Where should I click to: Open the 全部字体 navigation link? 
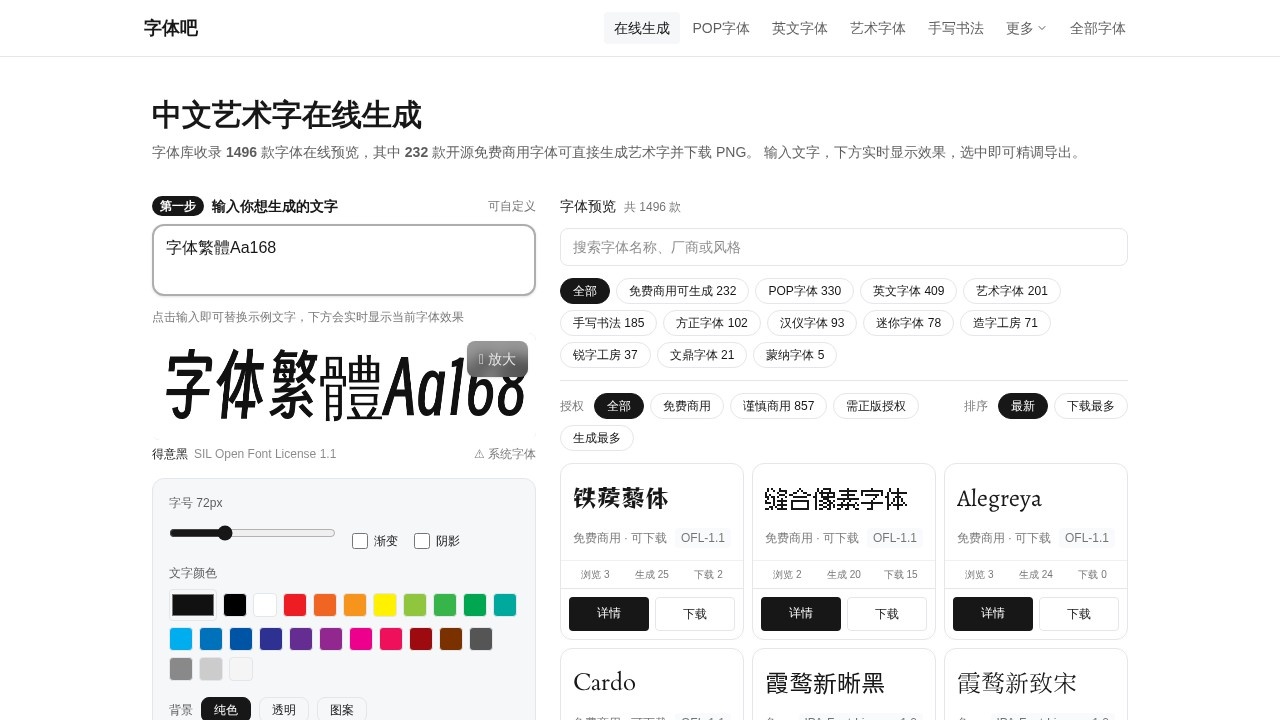tap(1098, 28)
